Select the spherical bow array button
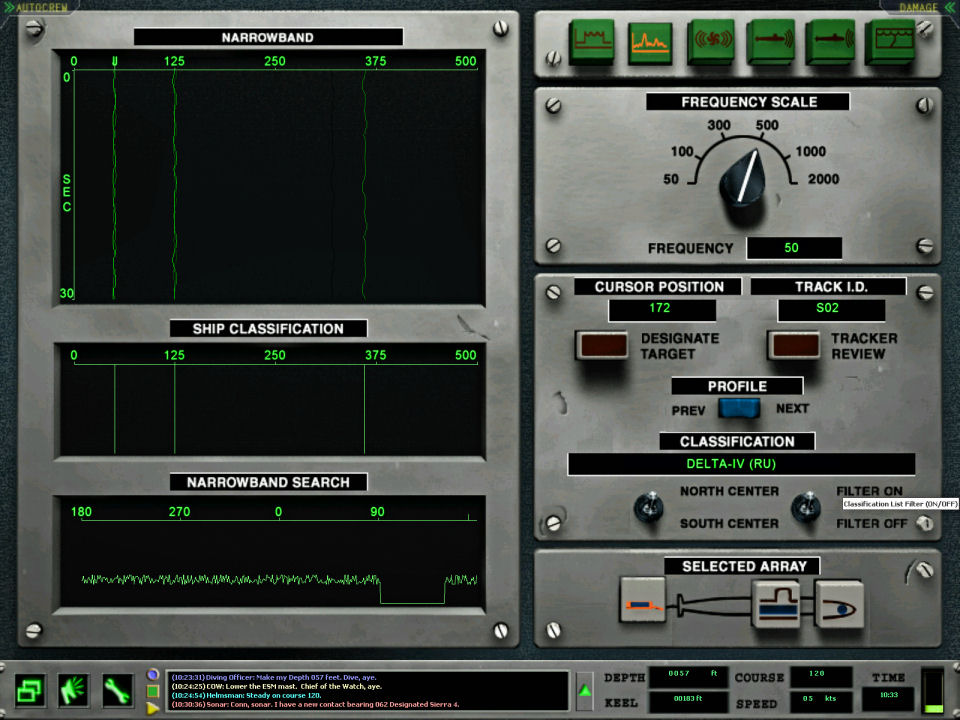Image resolution: width=960 pixels, height=720 pixels. pos(838,602)
